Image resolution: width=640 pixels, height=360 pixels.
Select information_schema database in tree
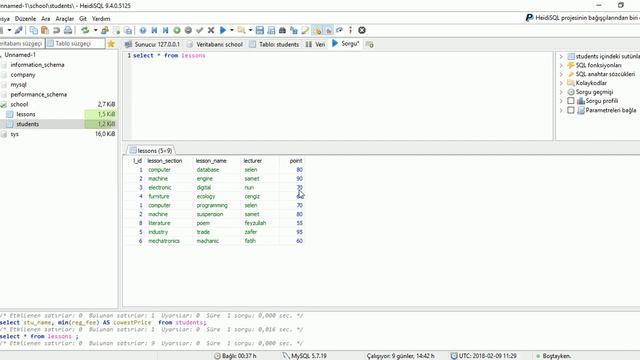(37, 65)
